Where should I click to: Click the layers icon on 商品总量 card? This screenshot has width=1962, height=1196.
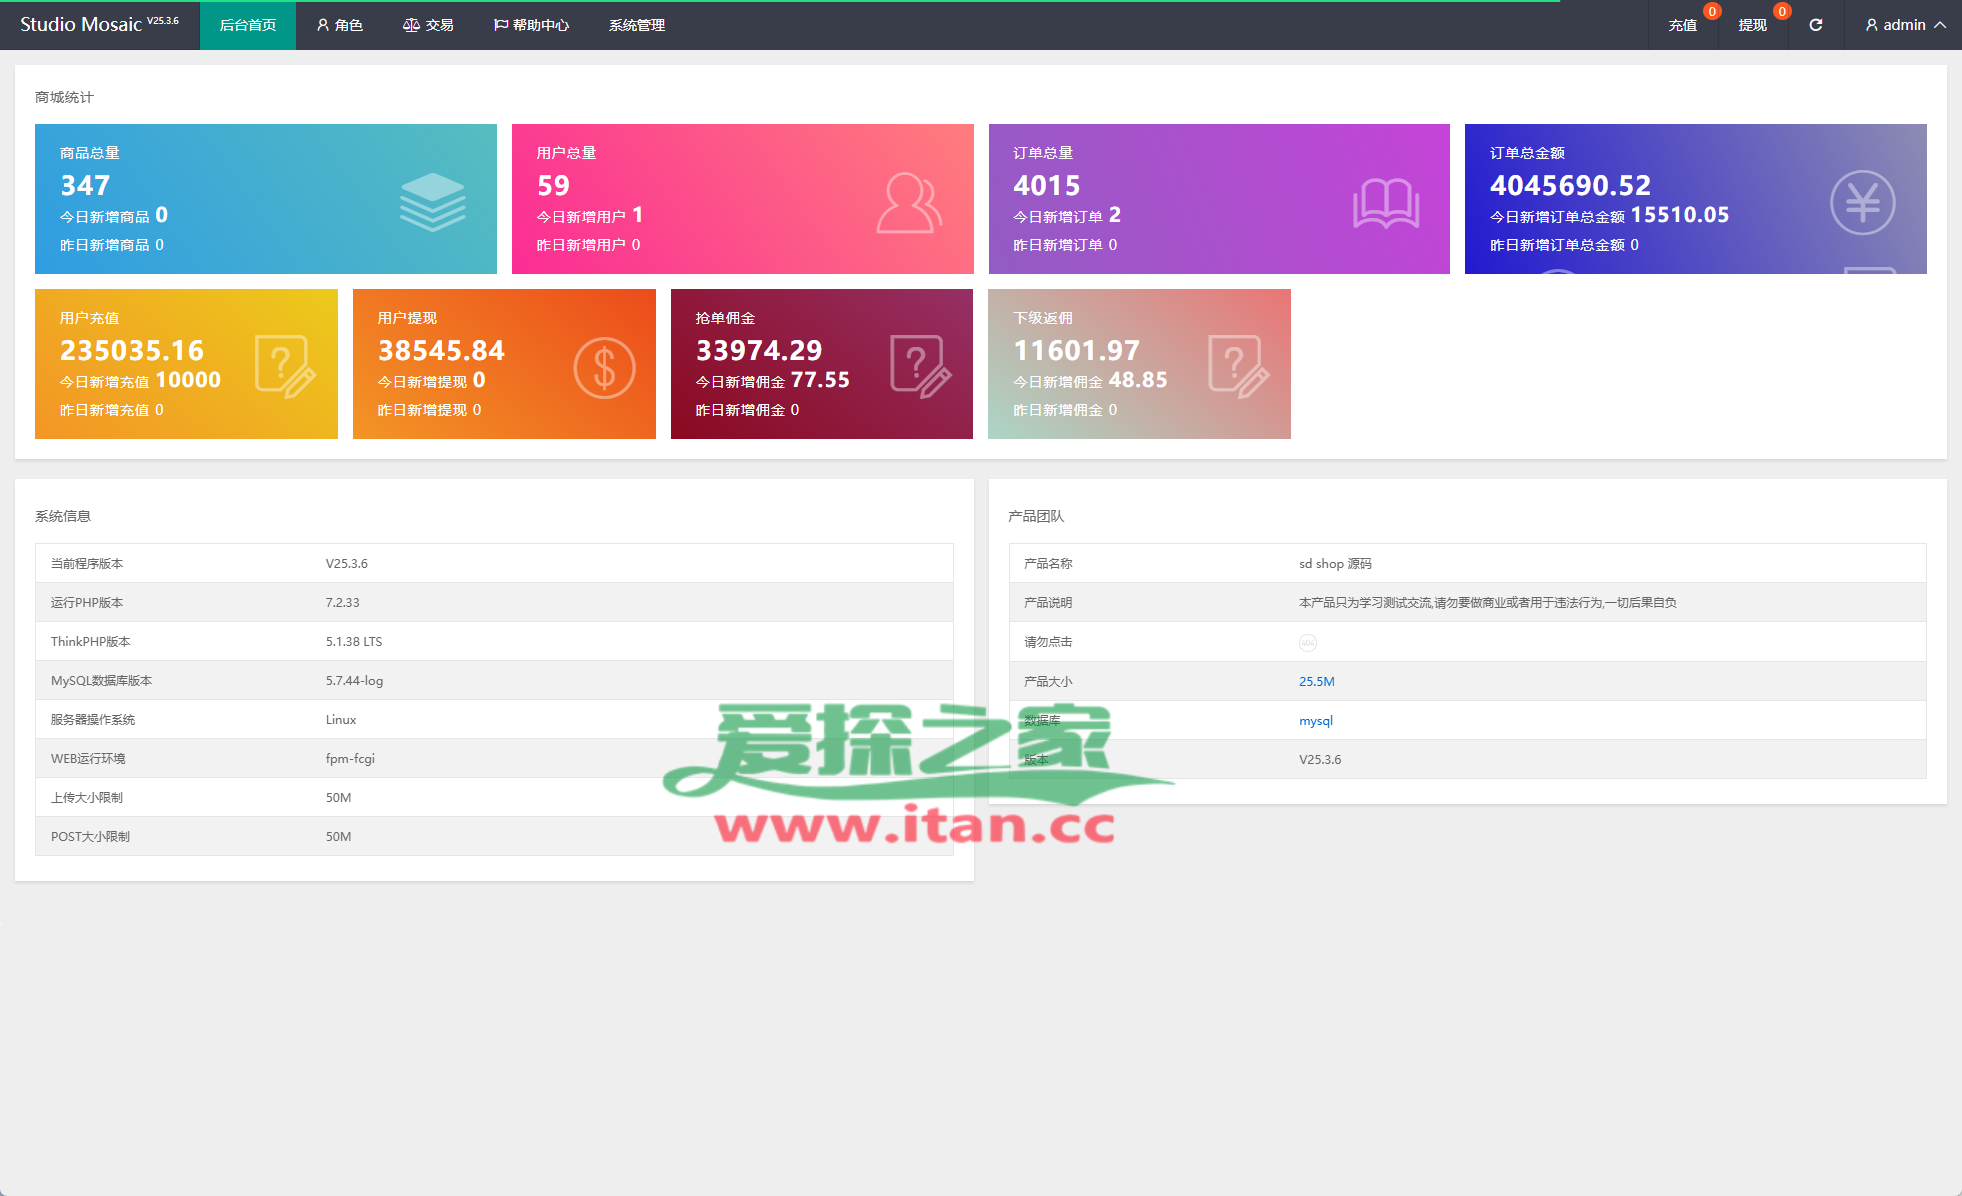point(432,202)
